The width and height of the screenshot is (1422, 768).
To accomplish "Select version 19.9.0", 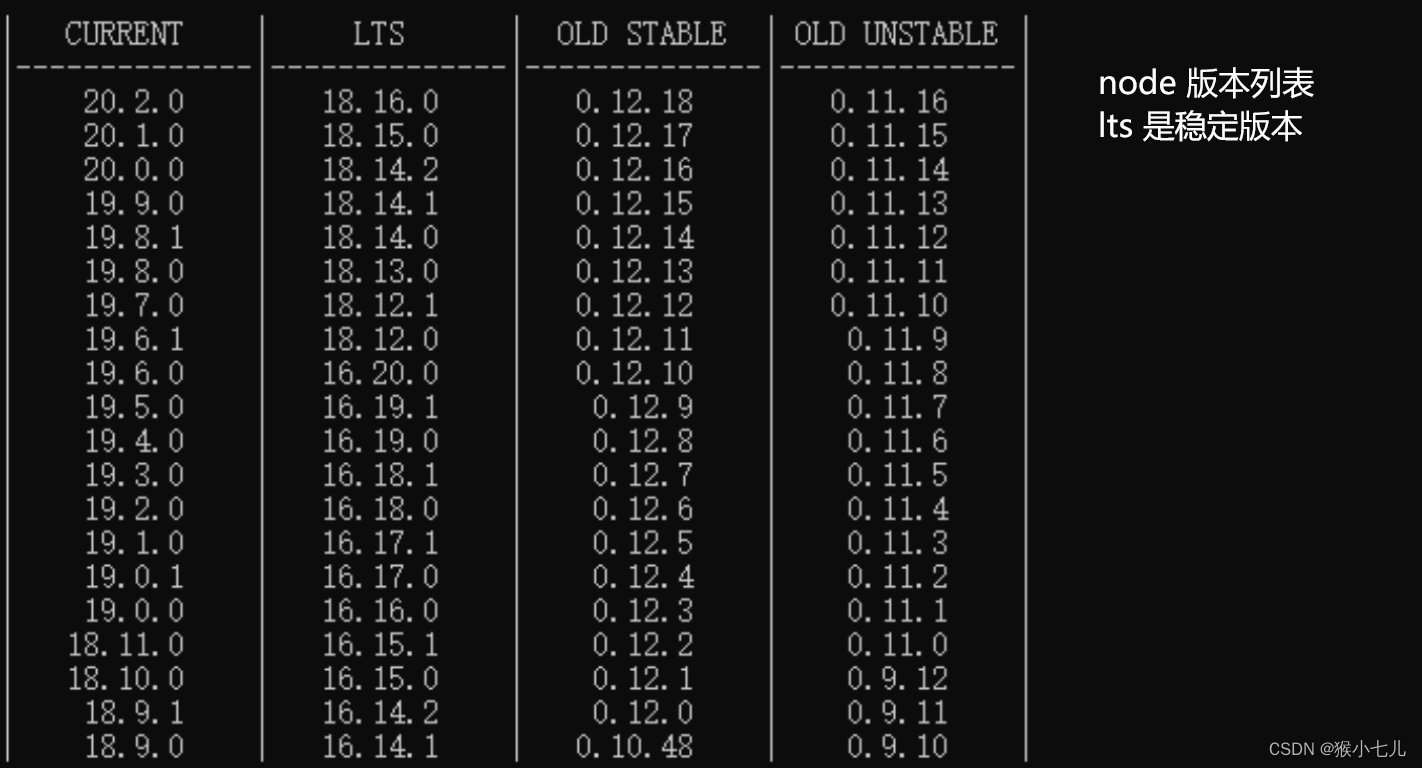I will point(134,203).
